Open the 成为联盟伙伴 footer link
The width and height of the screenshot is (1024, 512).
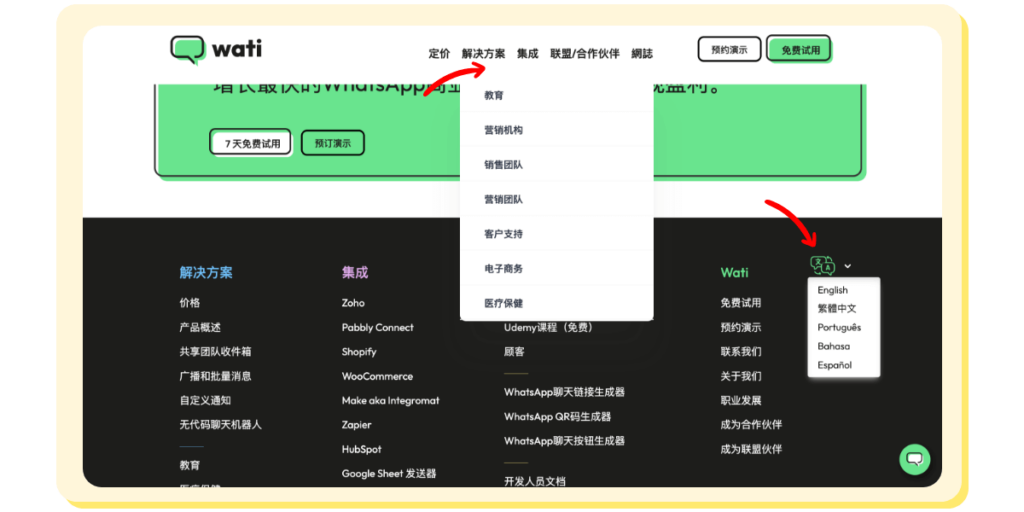pos(751,449)
